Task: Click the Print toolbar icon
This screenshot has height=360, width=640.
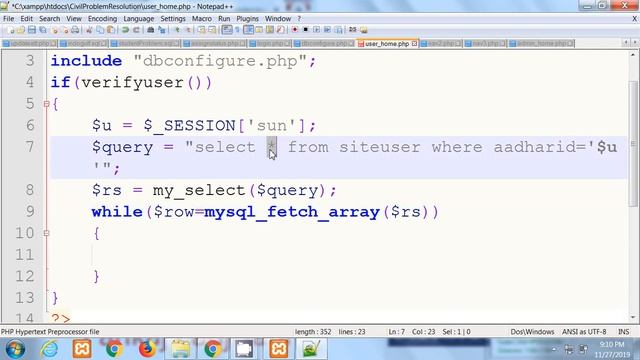Action: click(75, 30)
